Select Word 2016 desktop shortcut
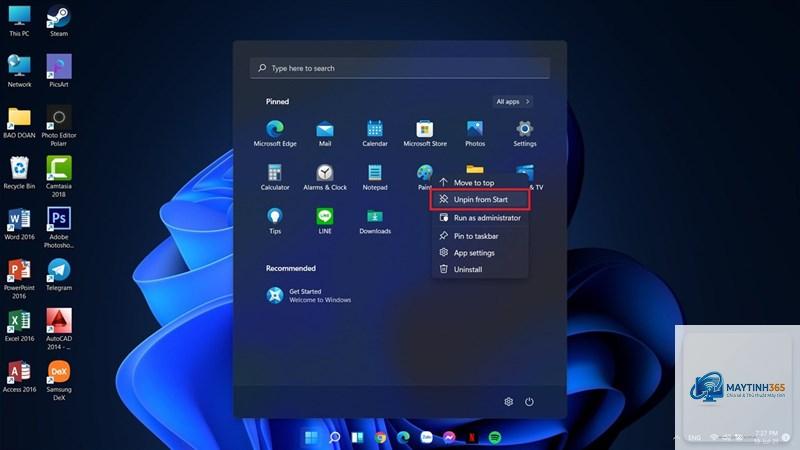The height and width of the screenshot is (450, 800). pos(19,224)
